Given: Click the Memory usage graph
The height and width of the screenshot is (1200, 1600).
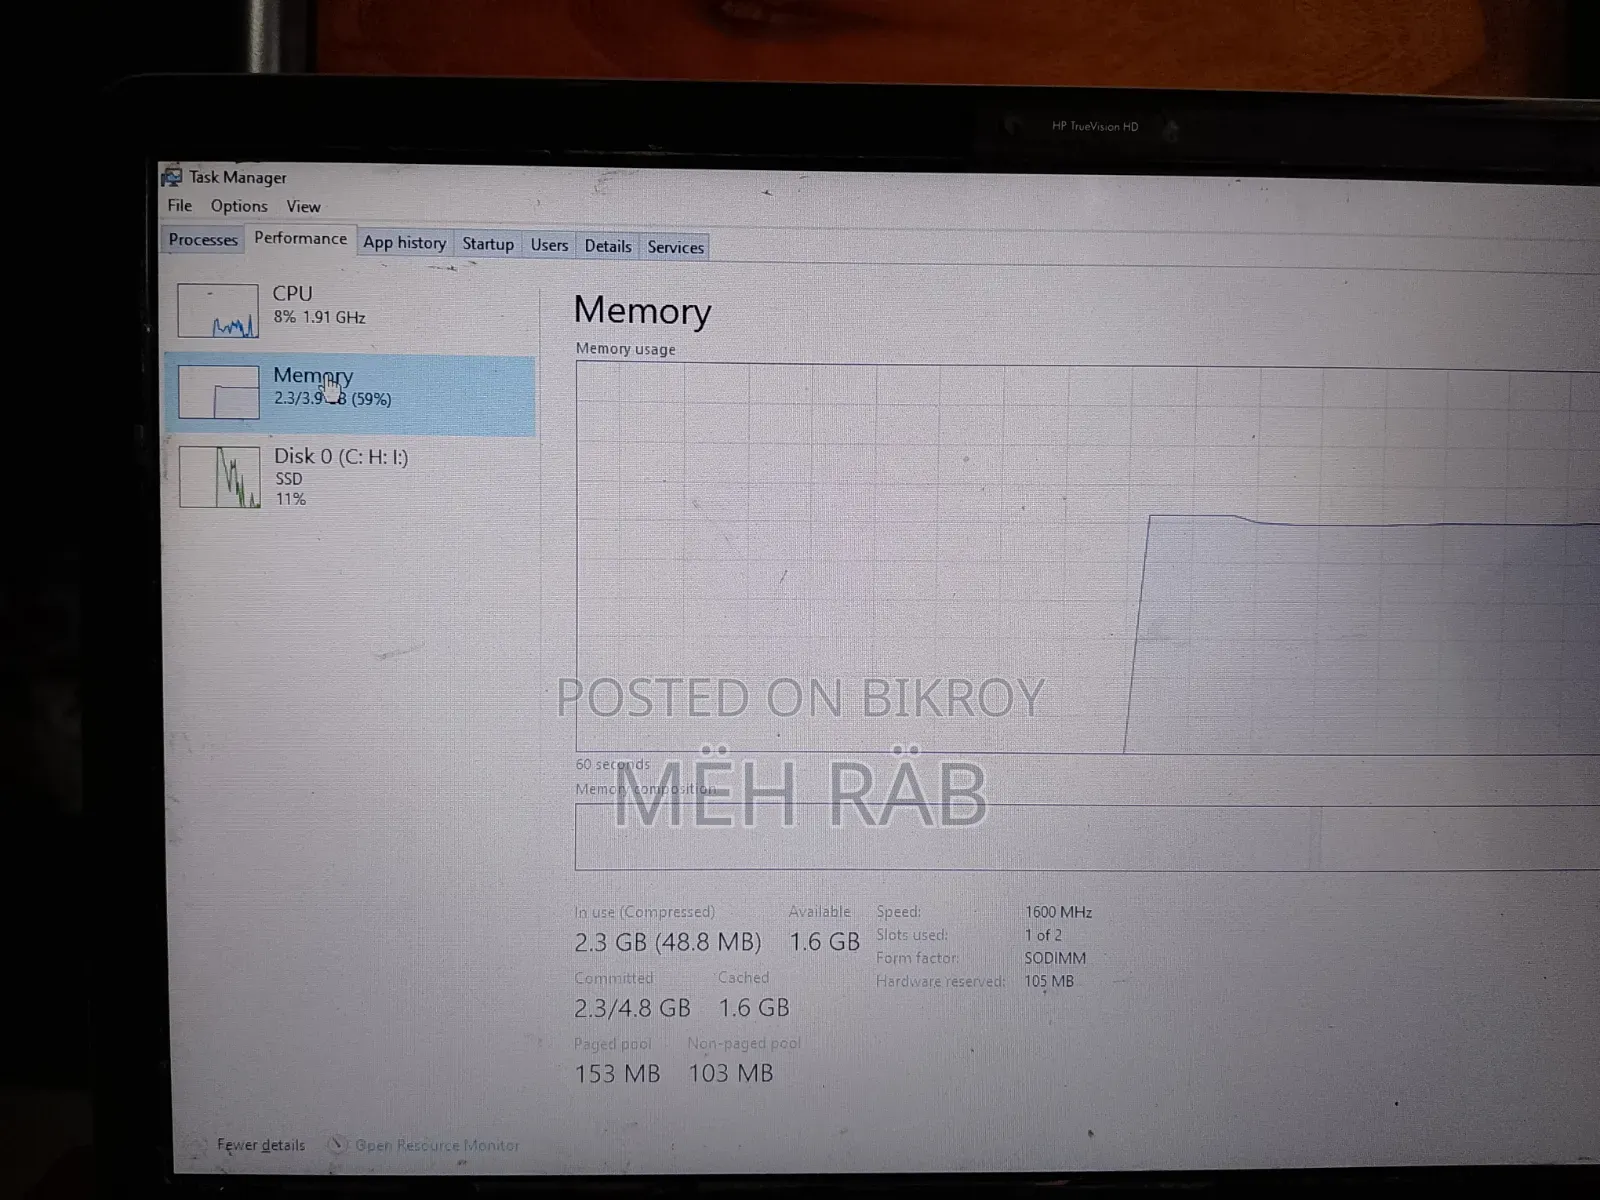Looking at the screenshot, I should (1088, 557).
